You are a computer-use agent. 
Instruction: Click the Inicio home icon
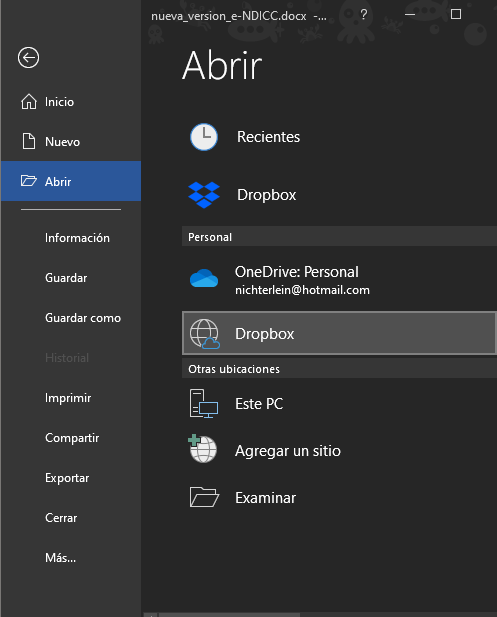point(29,102)
